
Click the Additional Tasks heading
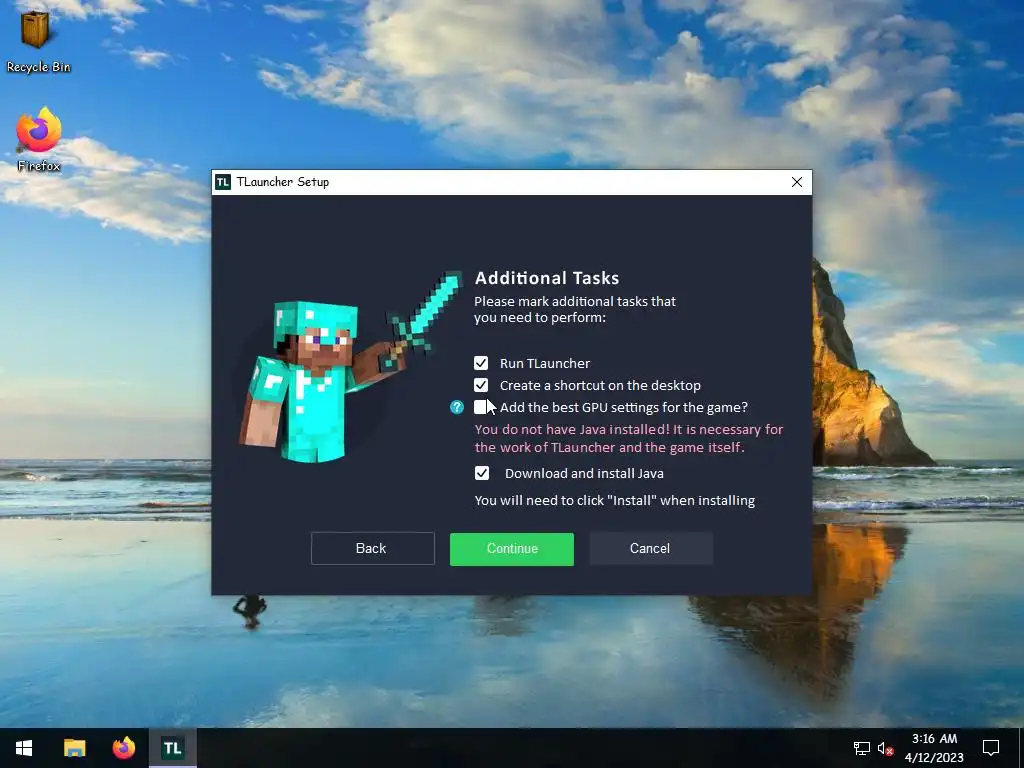(547, 278)
